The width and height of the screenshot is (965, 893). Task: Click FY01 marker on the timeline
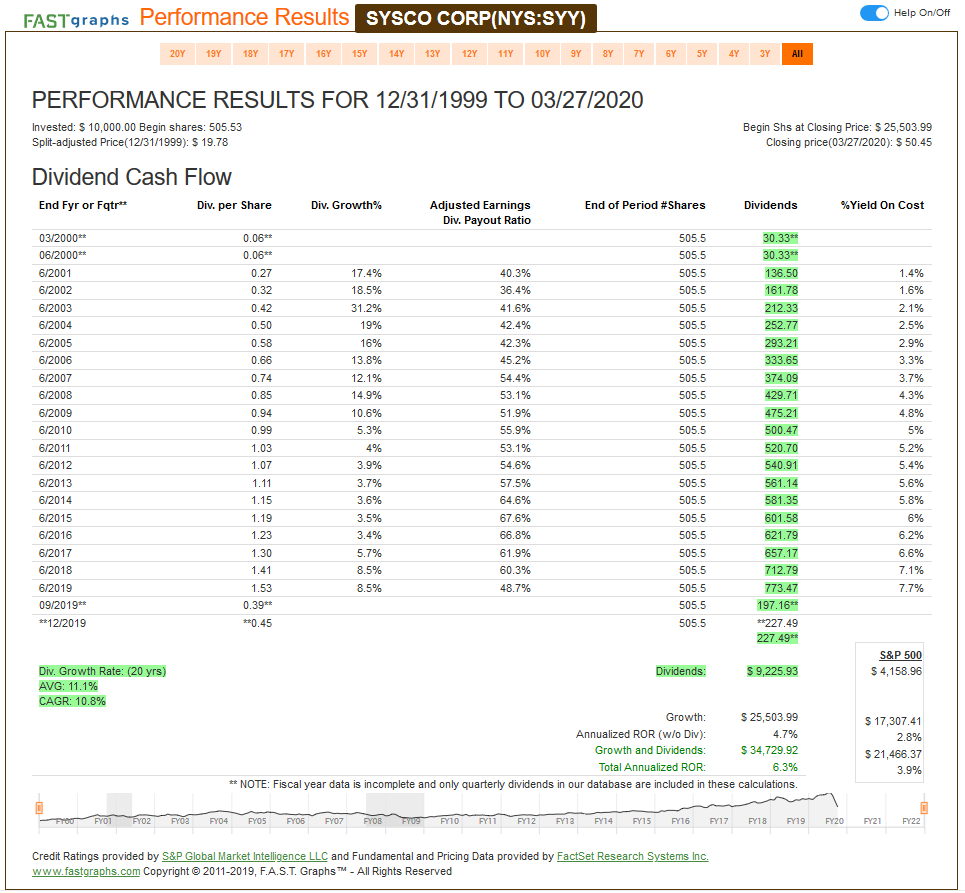103,821
